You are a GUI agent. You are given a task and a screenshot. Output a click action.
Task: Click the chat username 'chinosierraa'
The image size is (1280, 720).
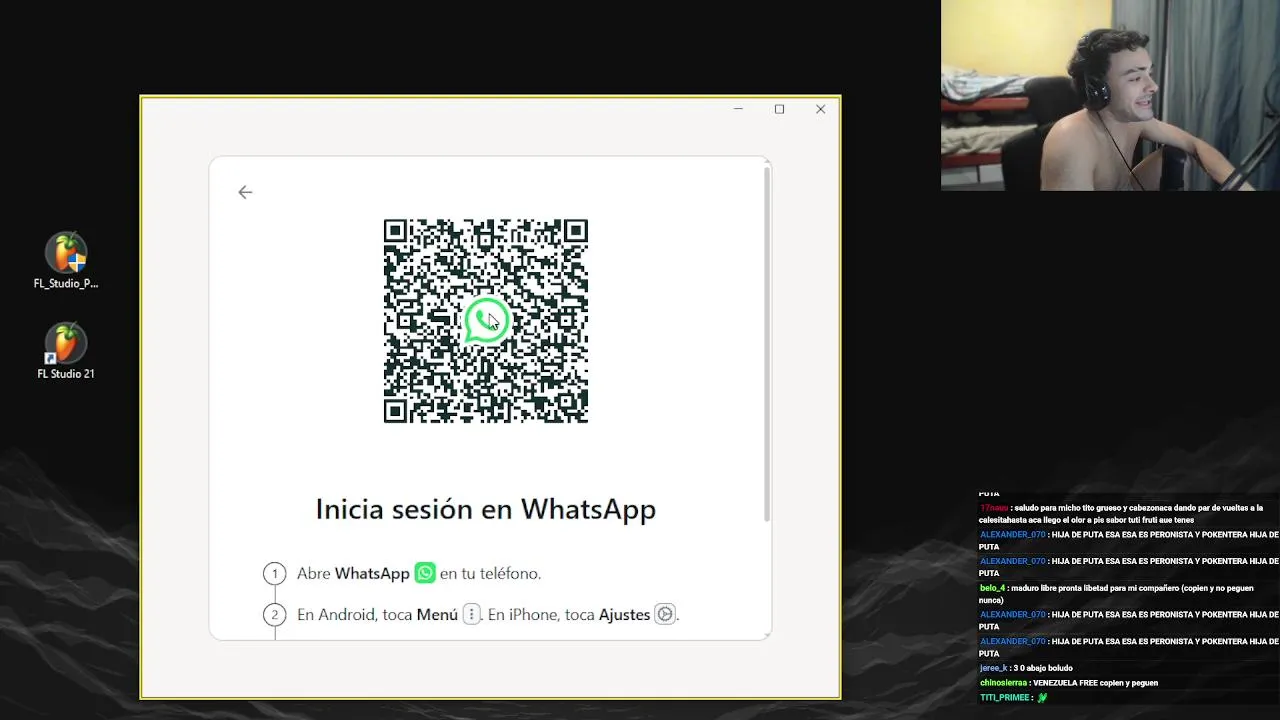[1004, 683]
